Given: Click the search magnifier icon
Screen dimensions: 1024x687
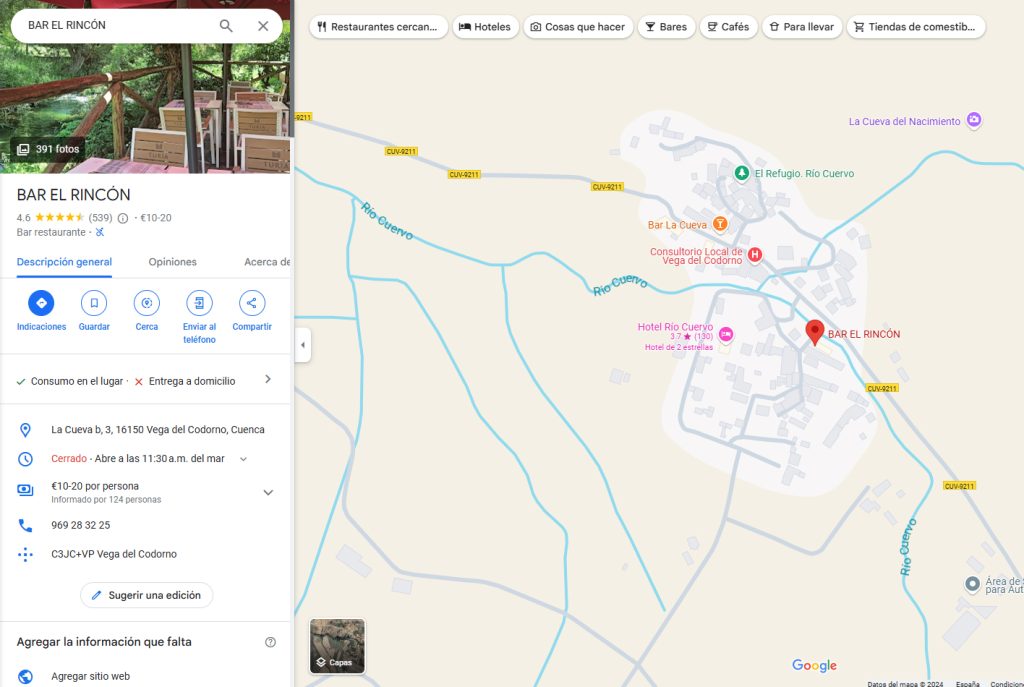Looking at the screenshot, I should [226, 26].
